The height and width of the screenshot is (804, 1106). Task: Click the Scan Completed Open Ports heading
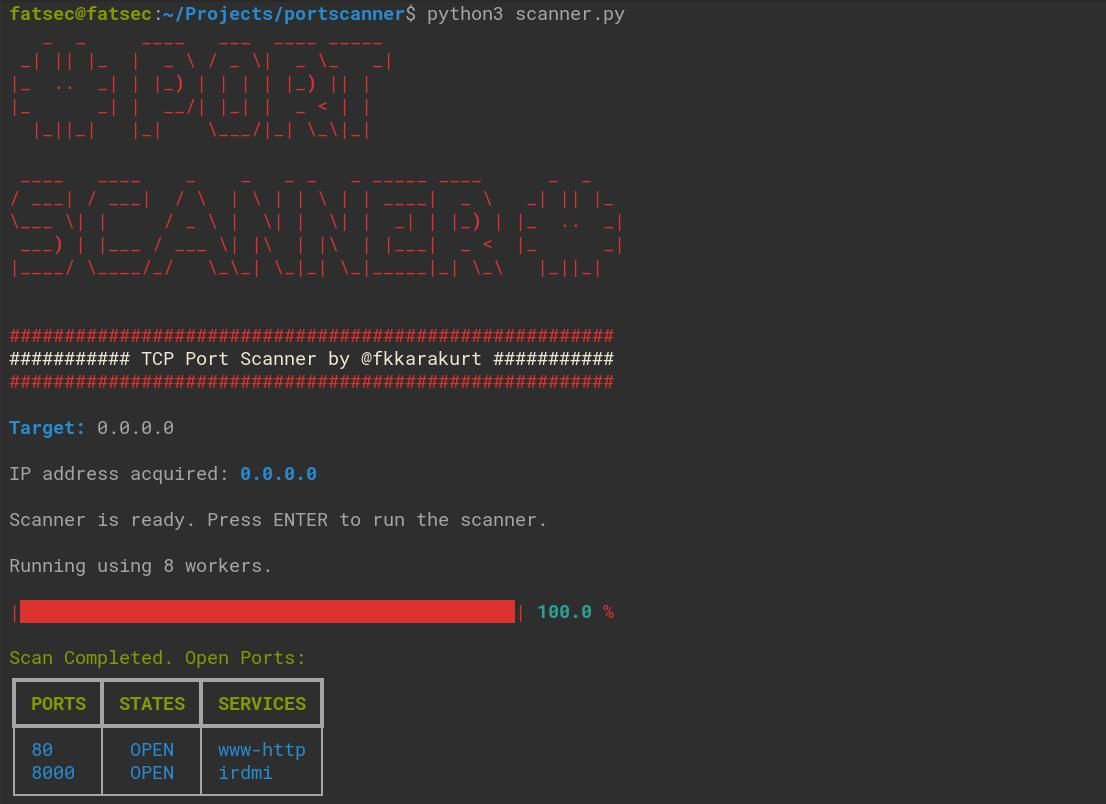[x=157, y=657]
